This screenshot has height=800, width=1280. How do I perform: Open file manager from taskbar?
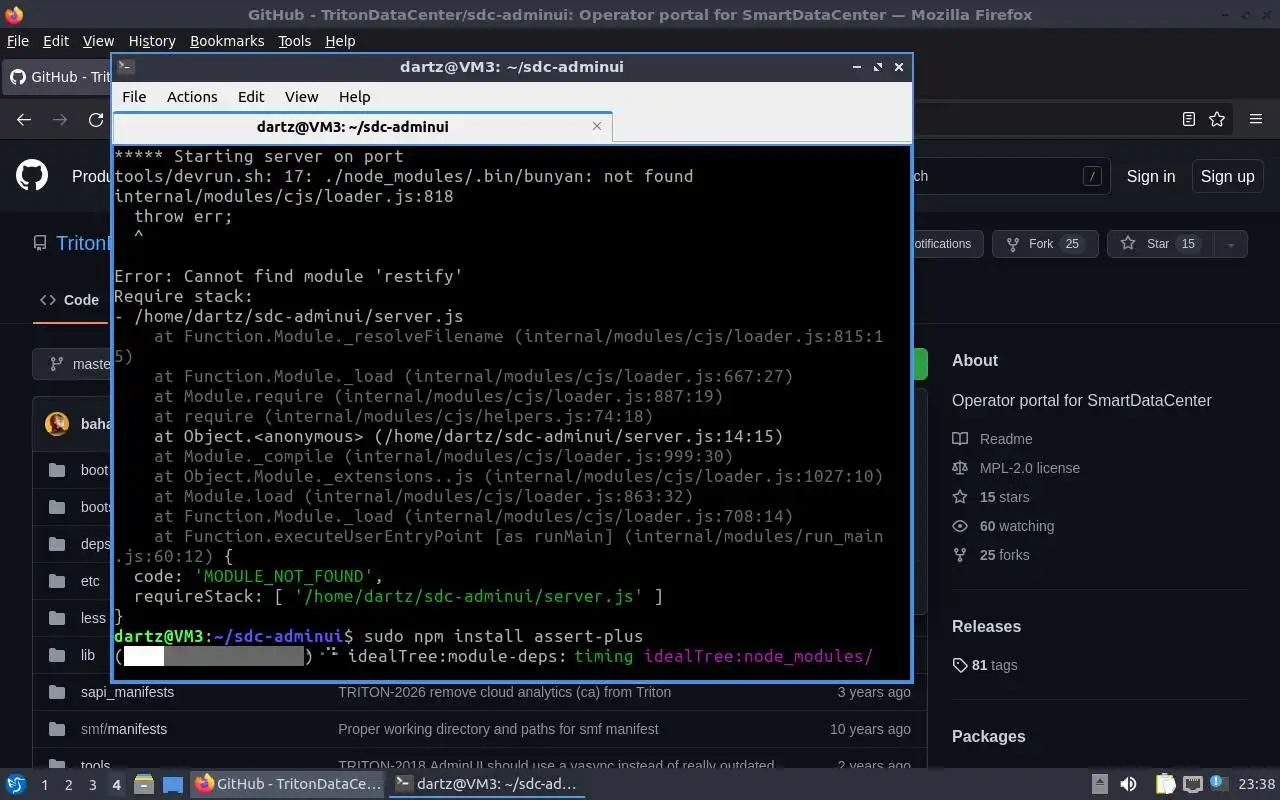(143, 784)
